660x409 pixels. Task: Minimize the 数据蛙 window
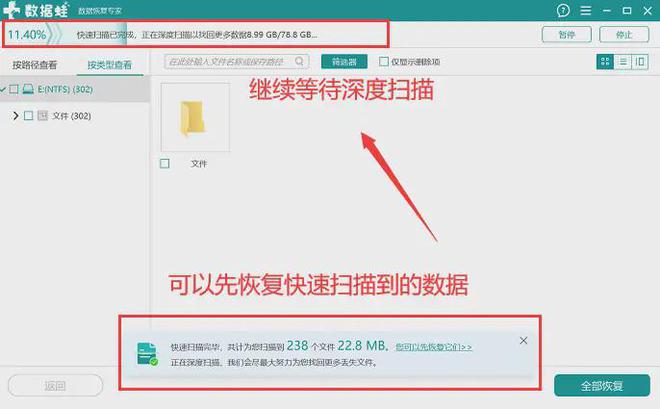(607, 11)
